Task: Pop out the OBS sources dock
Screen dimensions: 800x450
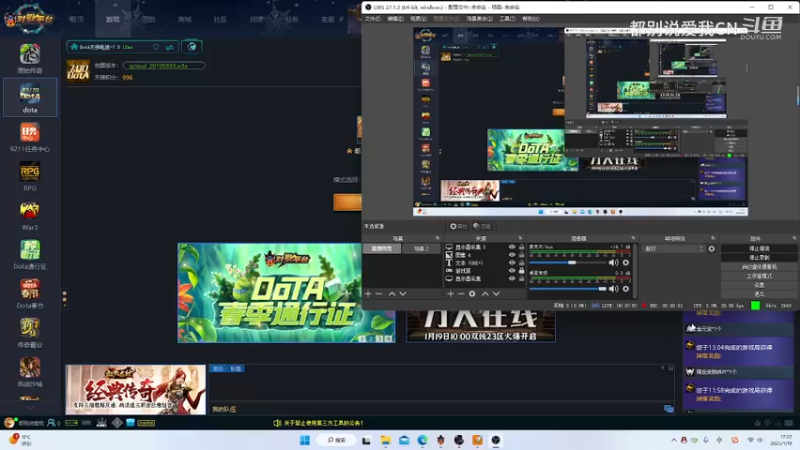Action: (520, 238)
